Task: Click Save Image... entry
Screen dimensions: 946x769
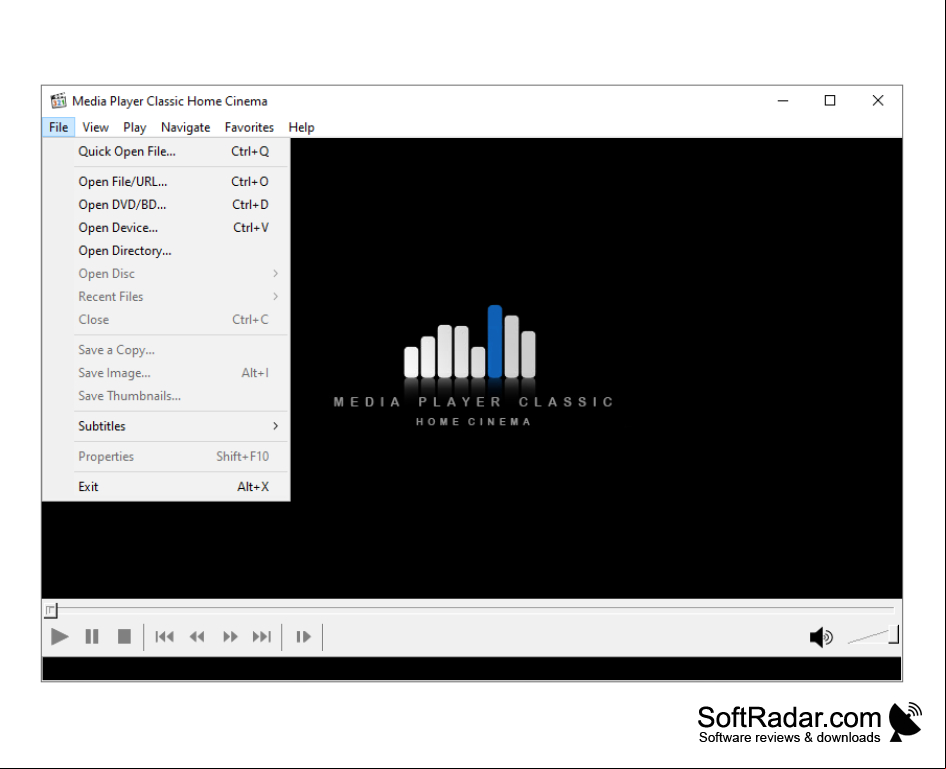Action: pos(166,373)
